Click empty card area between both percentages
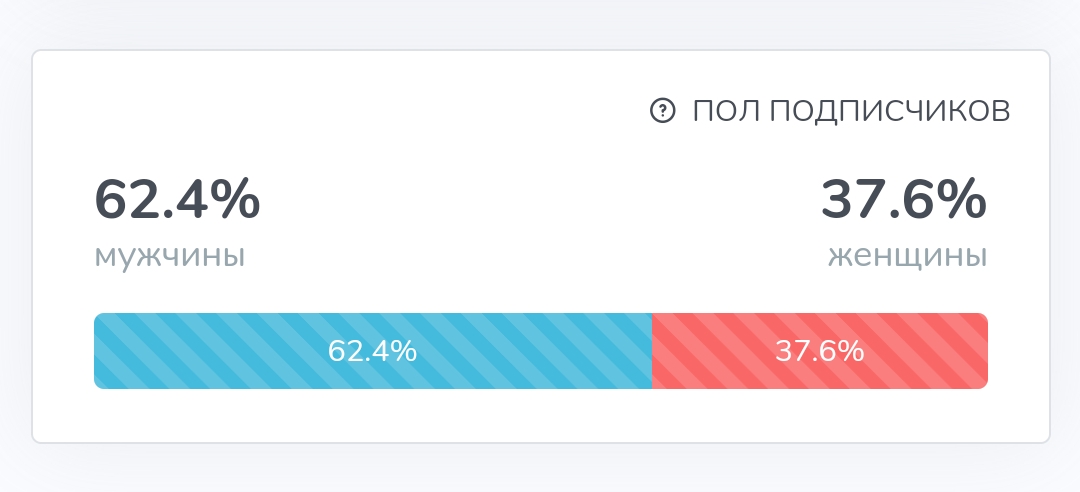Image resolution: width=1080 pixels, height=492 pixels. click(x=541, y=214)
